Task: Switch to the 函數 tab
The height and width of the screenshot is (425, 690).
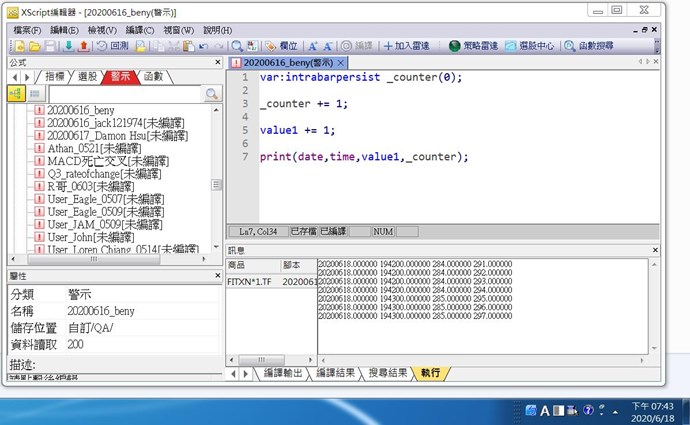Action: coord(153,77)
